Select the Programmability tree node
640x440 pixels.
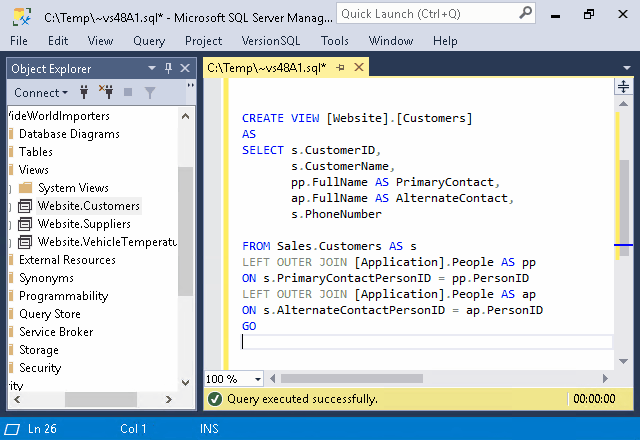point(63,296)
